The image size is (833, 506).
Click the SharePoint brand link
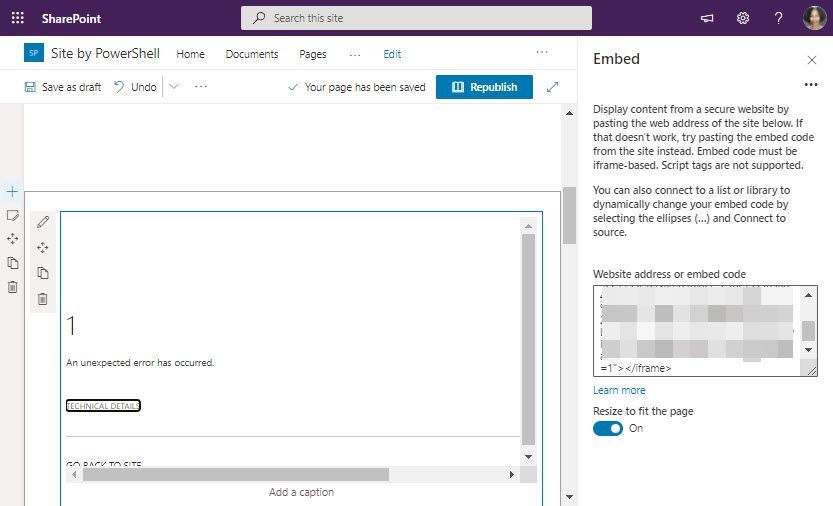pos(71,18)
